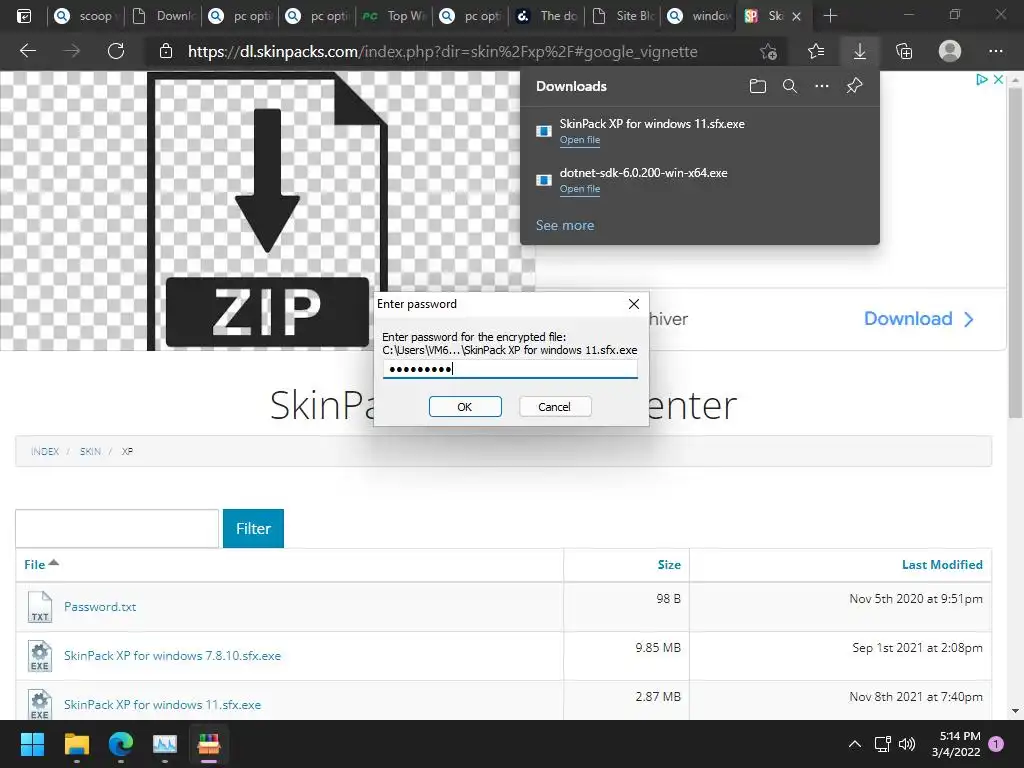Download SkinPack XP for windows 11.sfx.exe link
This screenshot has height=768, width=1024.
[162, 705]
